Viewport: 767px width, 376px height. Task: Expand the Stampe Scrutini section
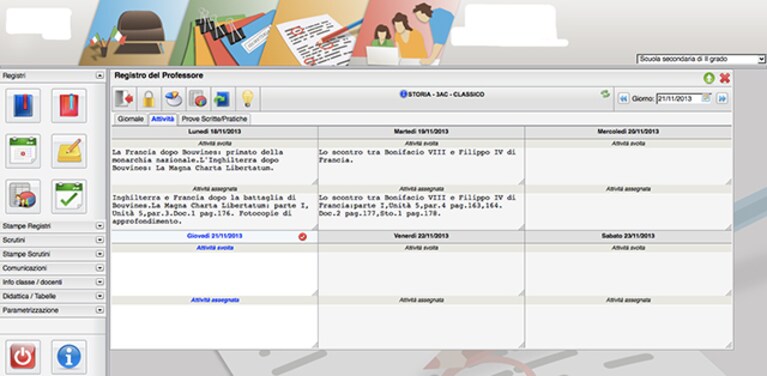(x=100, y=254)
